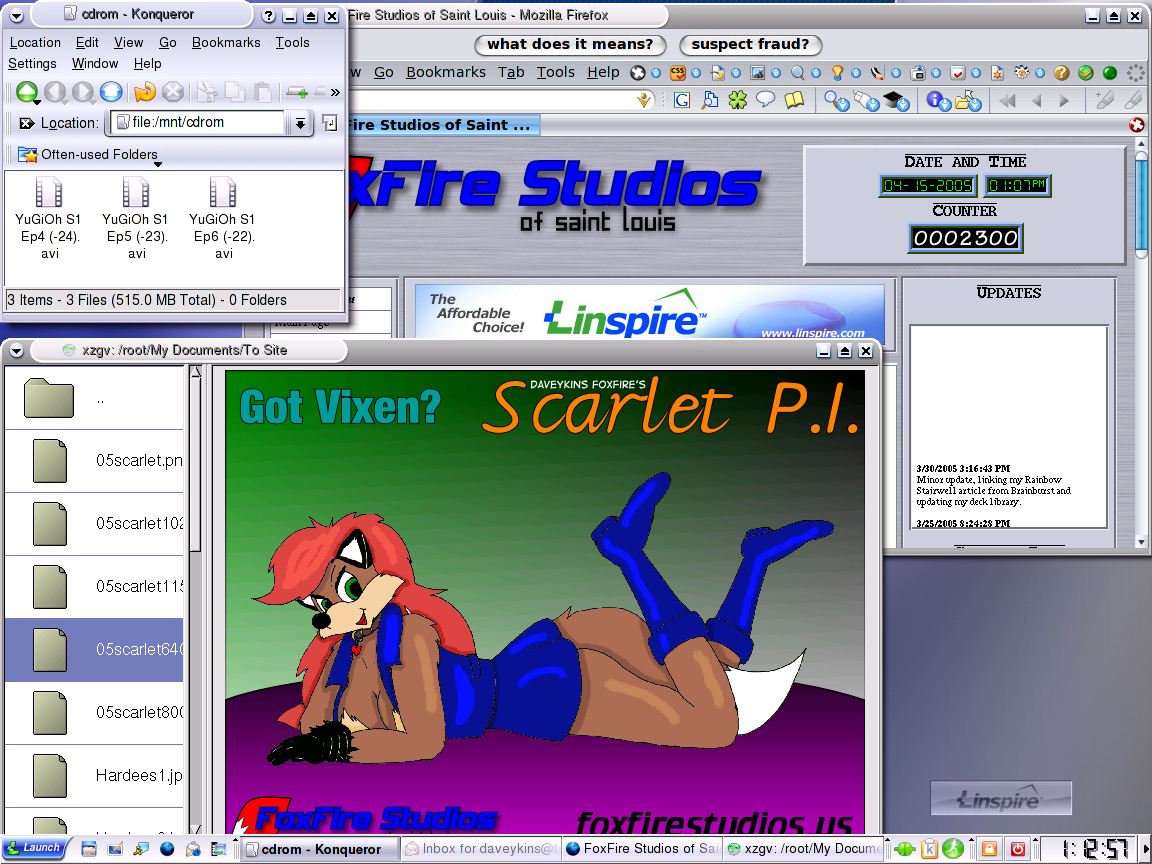Open the Konqueror window menu arrow in title bar
The width and height of the screenshot is (1152, 864).
[16, 15]
